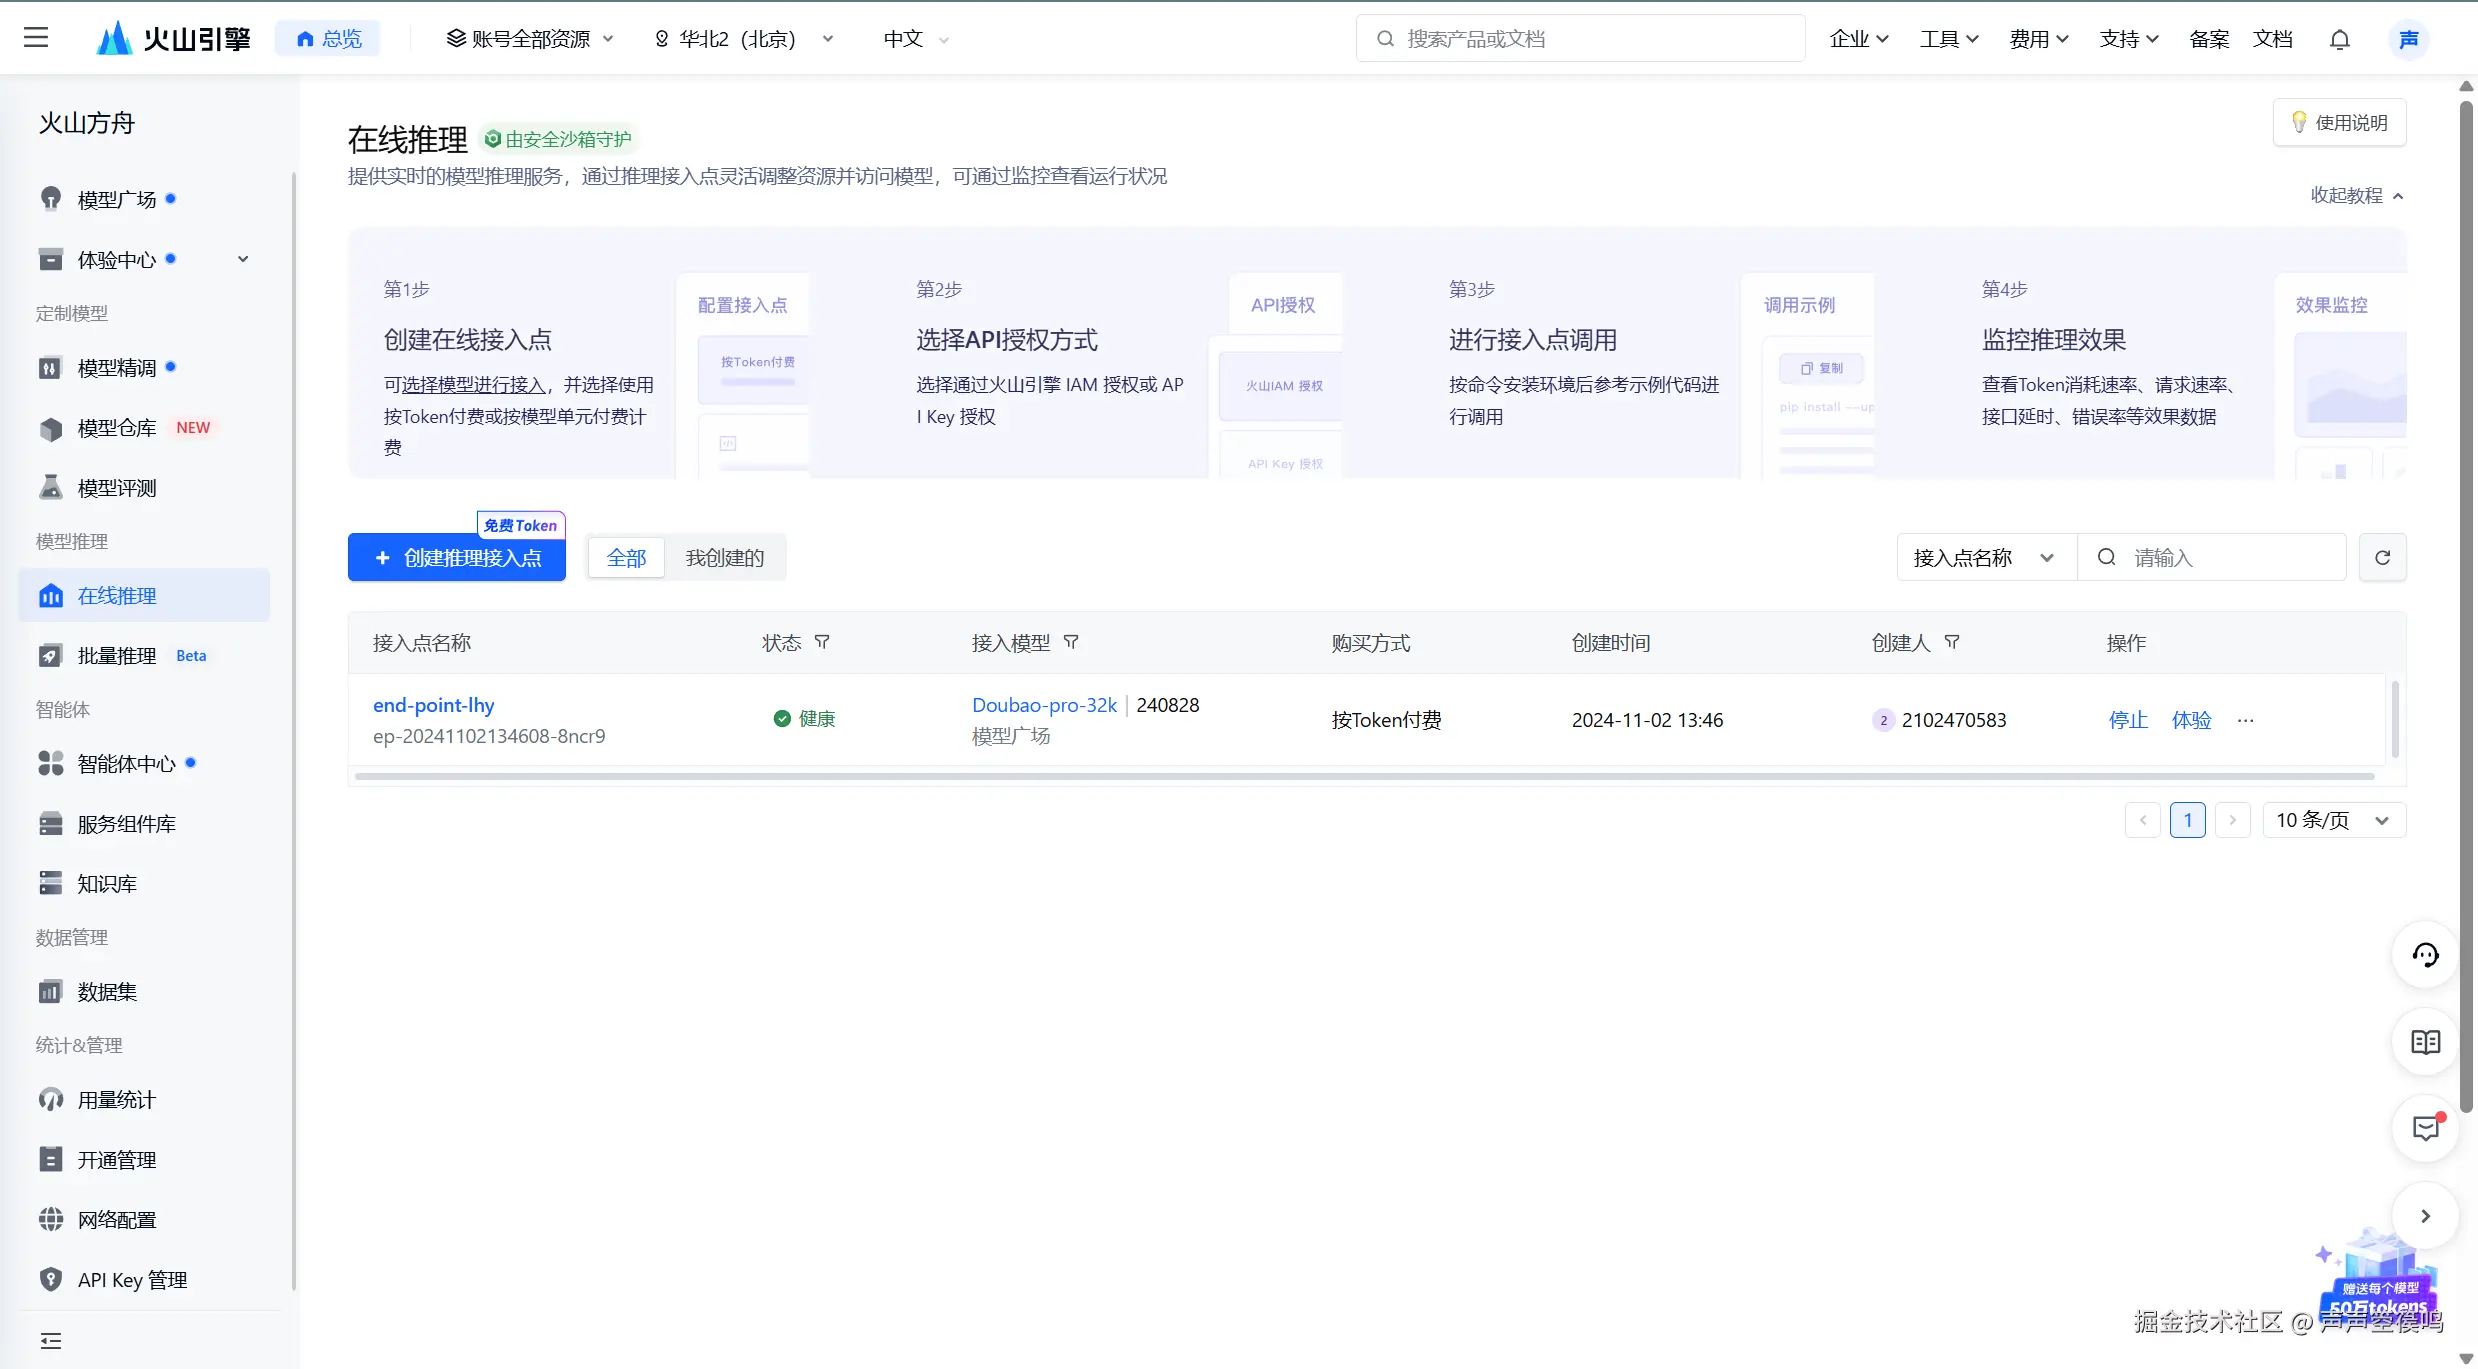
Task: Click the notification bell icon
Action: point(2339,39)
